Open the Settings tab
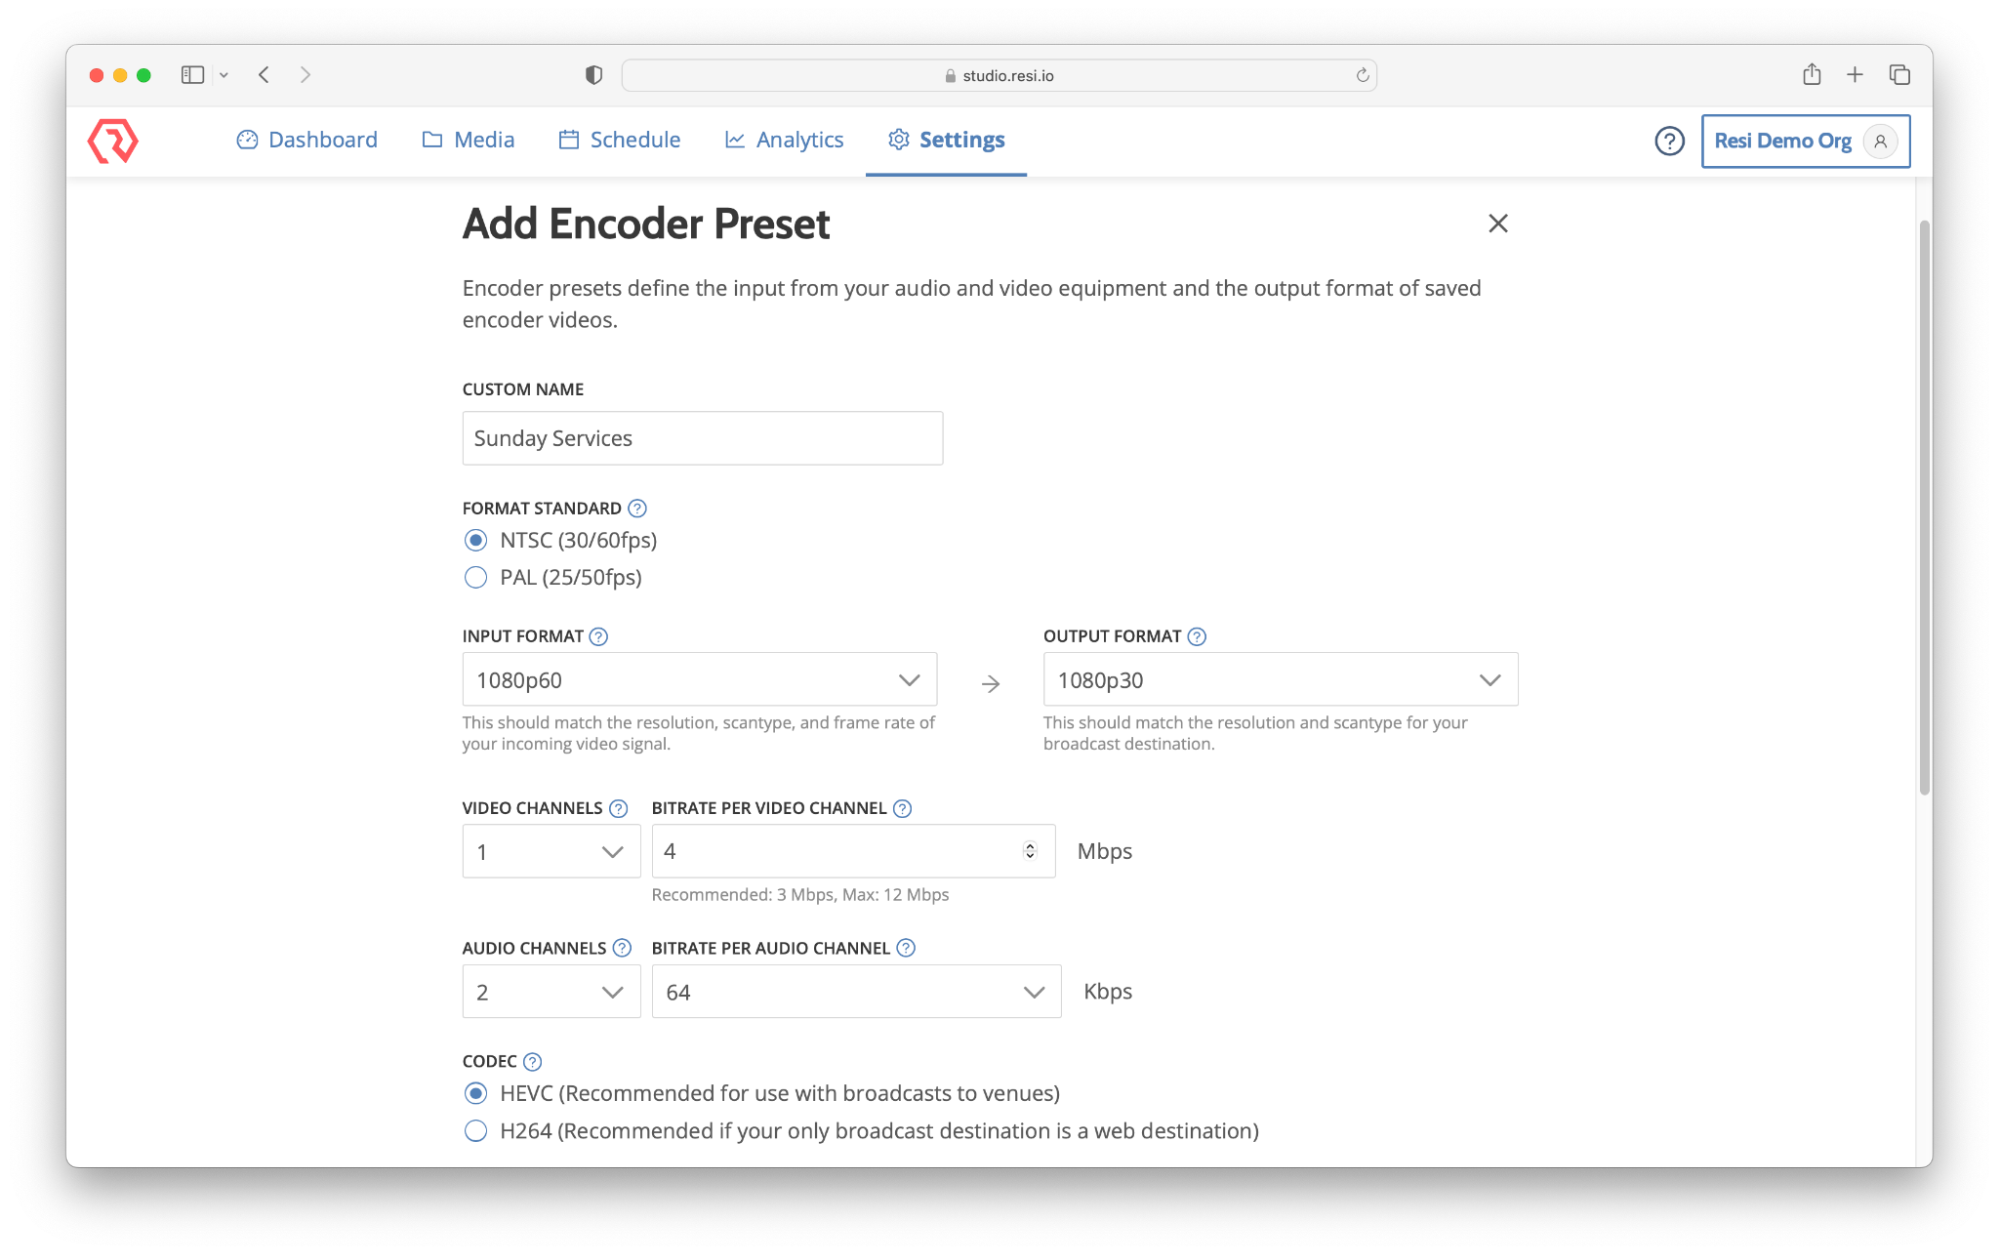 (x=946, y=140)
